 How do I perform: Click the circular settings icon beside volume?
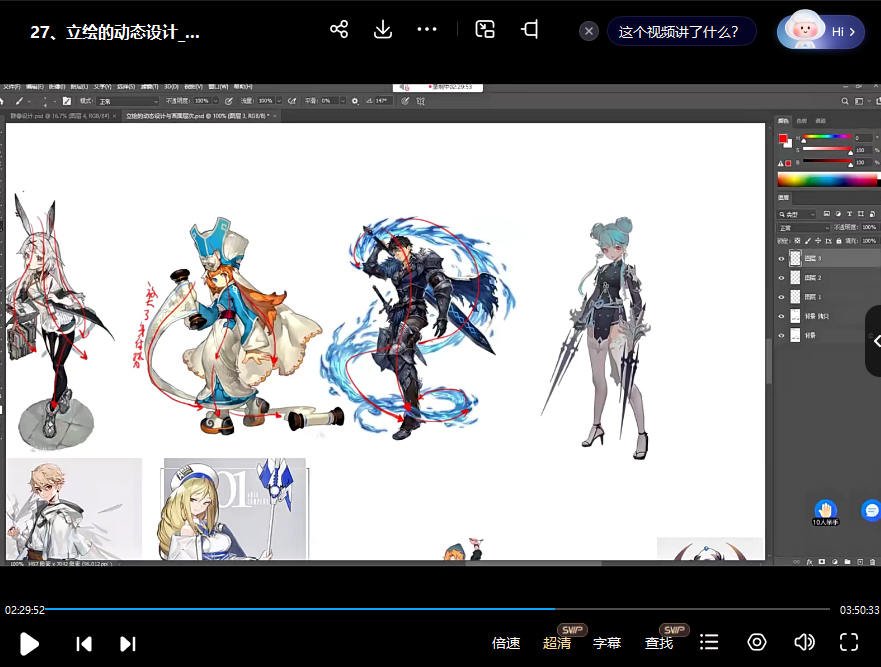point(757,643)
